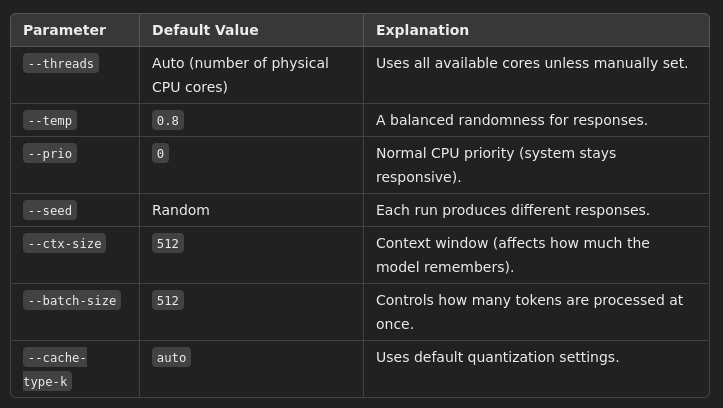723x408 pixels.
Task: Click the 'Auto (number of physical CPU cores)' cell
Action: tap(240, 75)
